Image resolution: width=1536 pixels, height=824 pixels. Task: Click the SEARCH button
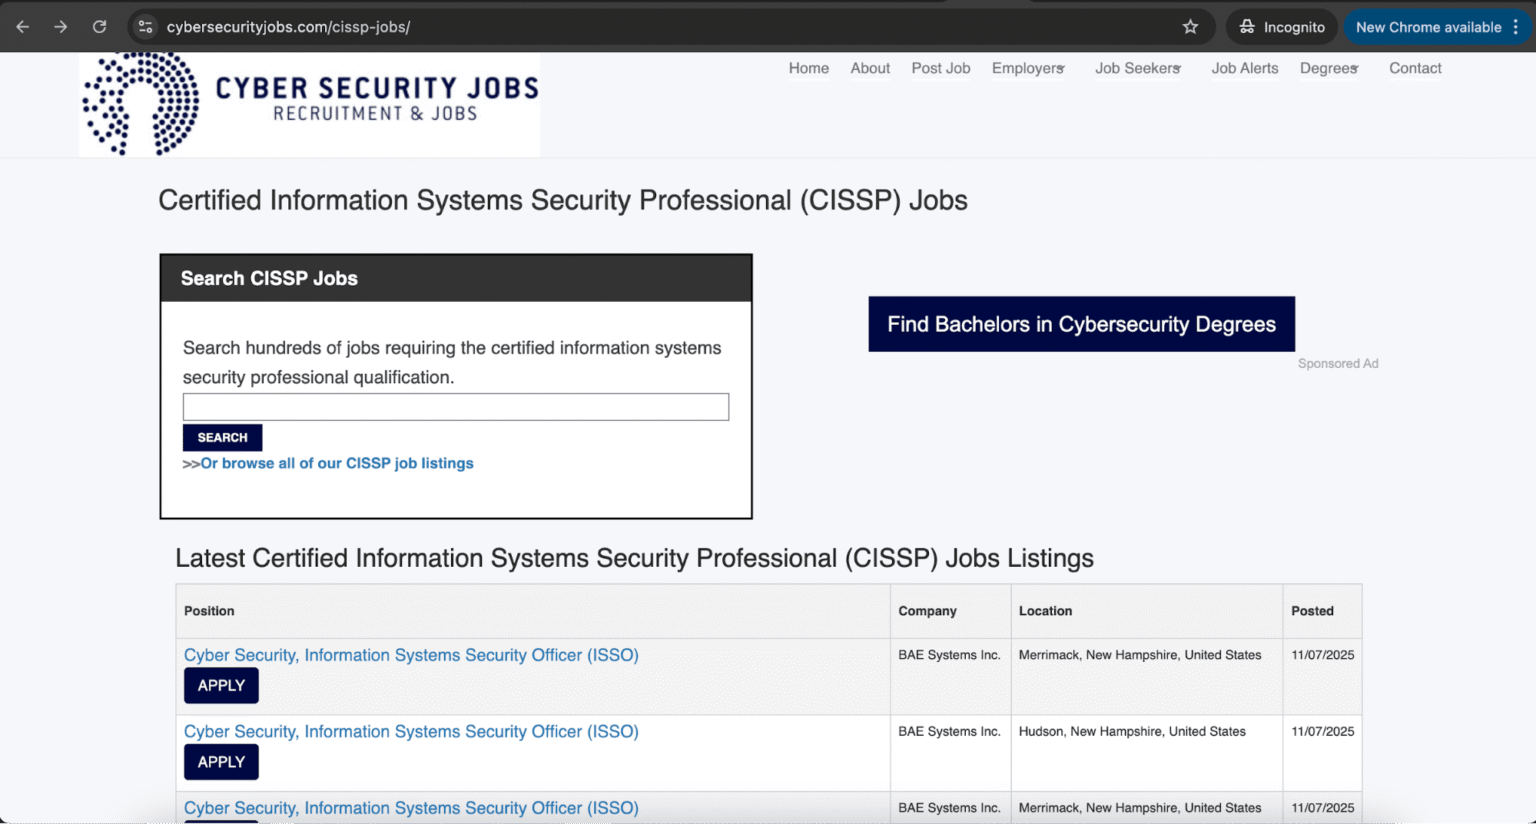pyautogui.click(x=222, y=437)
